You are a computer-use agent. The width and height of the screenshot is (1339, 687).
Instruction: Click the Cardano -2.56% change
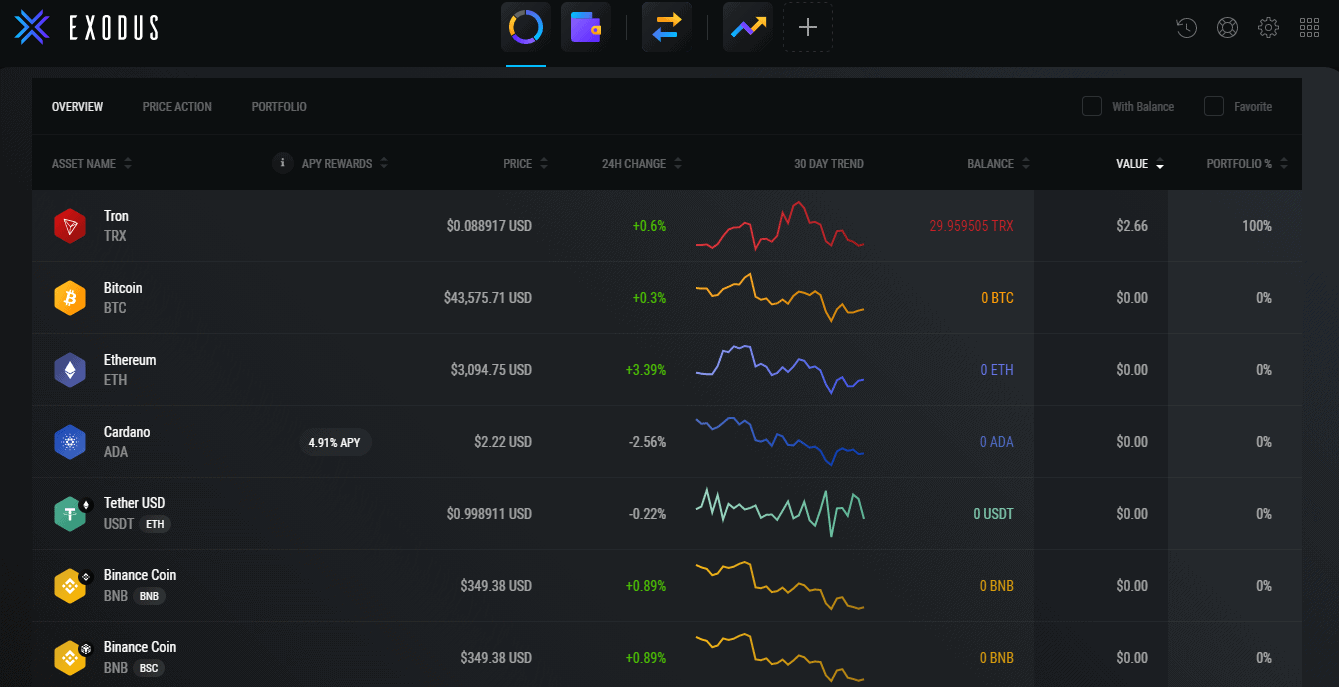click(x=647, y=442)
